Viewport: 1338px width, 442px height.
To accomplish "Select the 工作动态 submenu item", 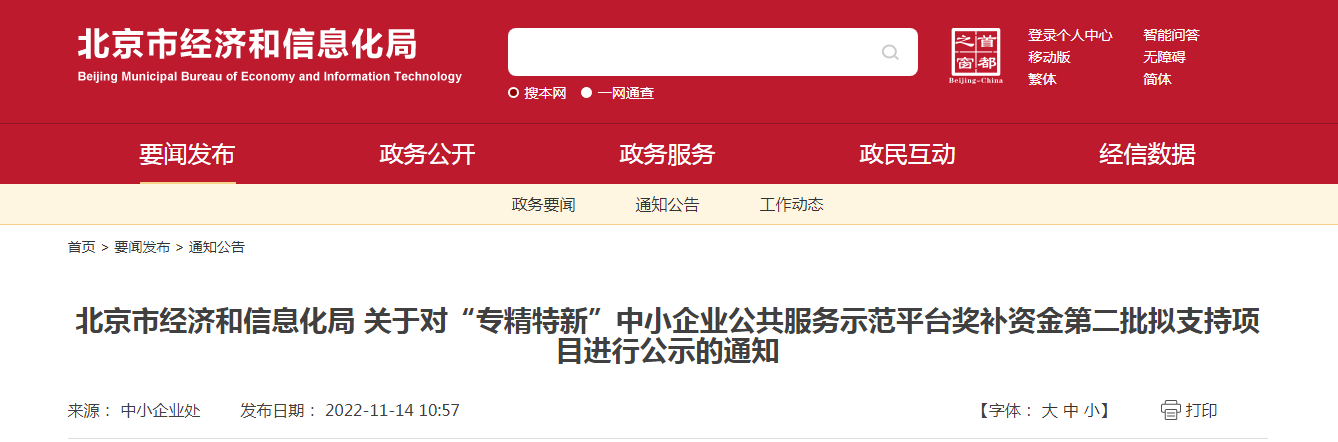I will (x=791, y=205).
